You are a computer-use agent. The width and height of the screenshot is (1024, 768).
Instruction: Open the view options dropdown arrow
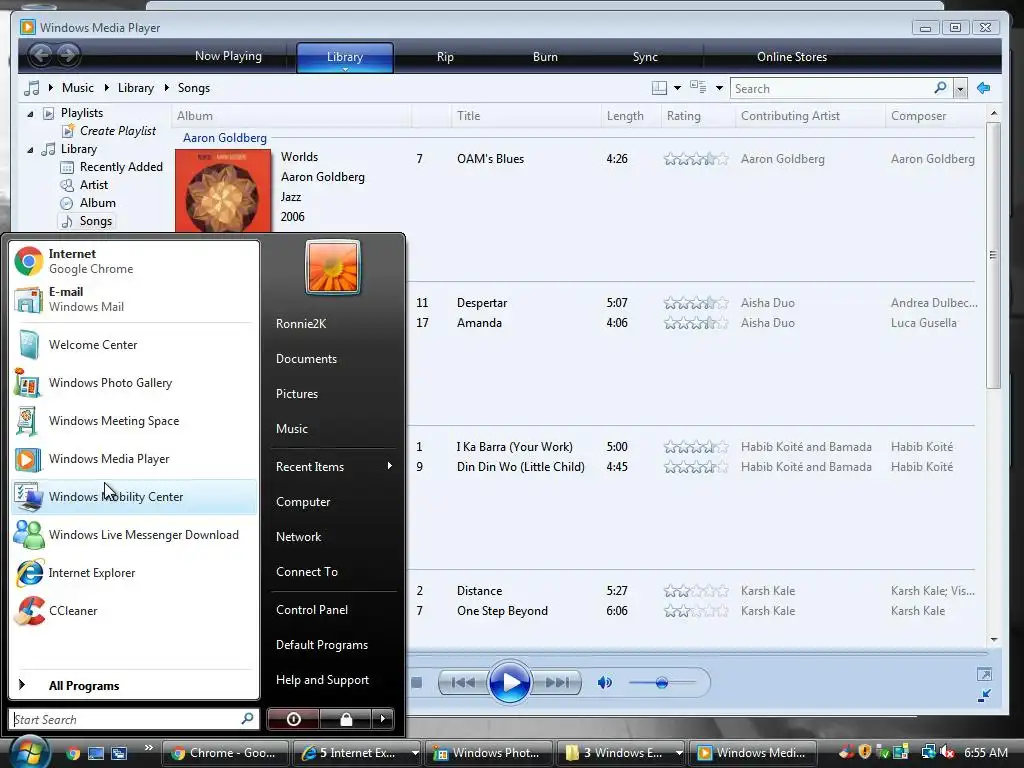click(x=719, y=88)
